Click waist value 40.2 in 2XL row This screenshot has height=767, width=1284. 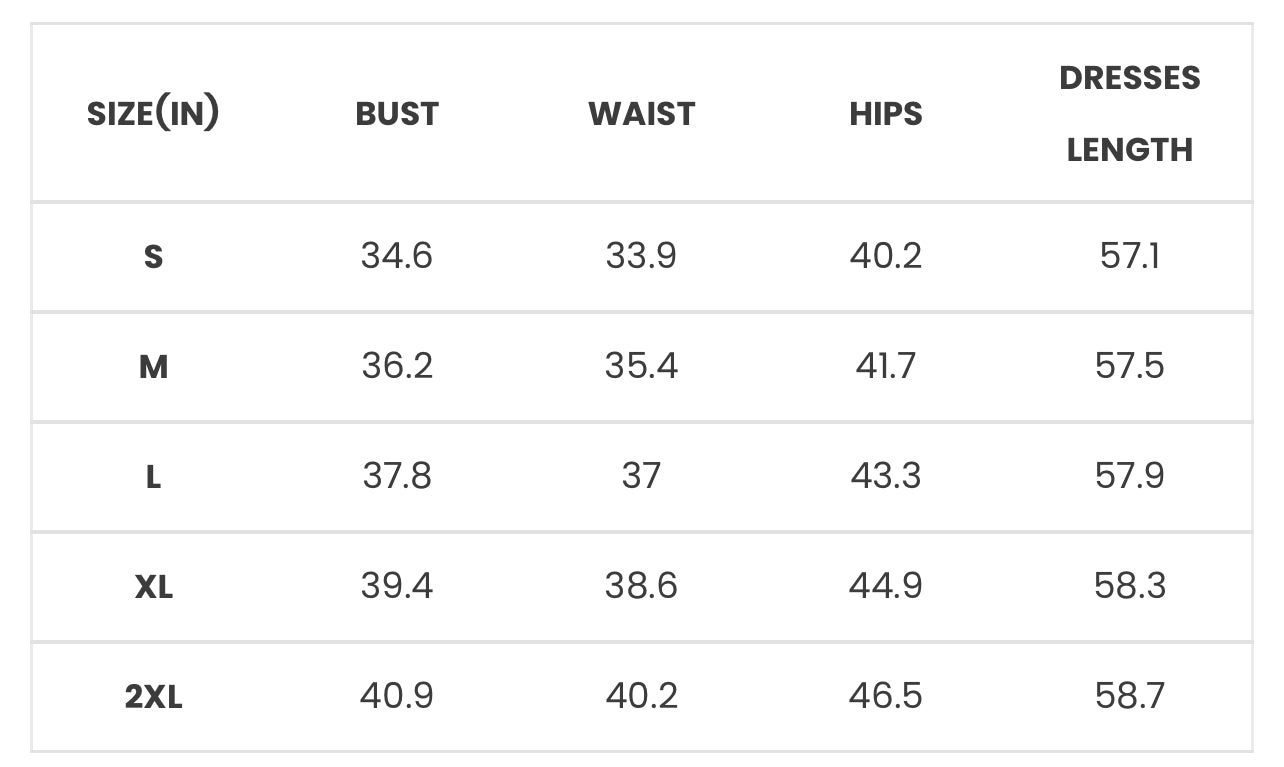click(x=641, y=696)
